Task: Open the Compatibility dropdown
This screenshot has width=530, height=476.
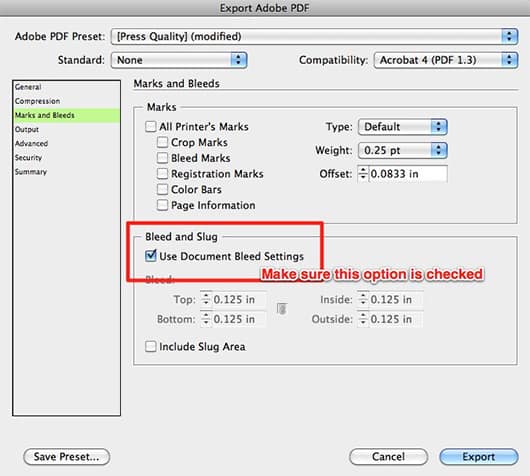Action: point(446,60)
